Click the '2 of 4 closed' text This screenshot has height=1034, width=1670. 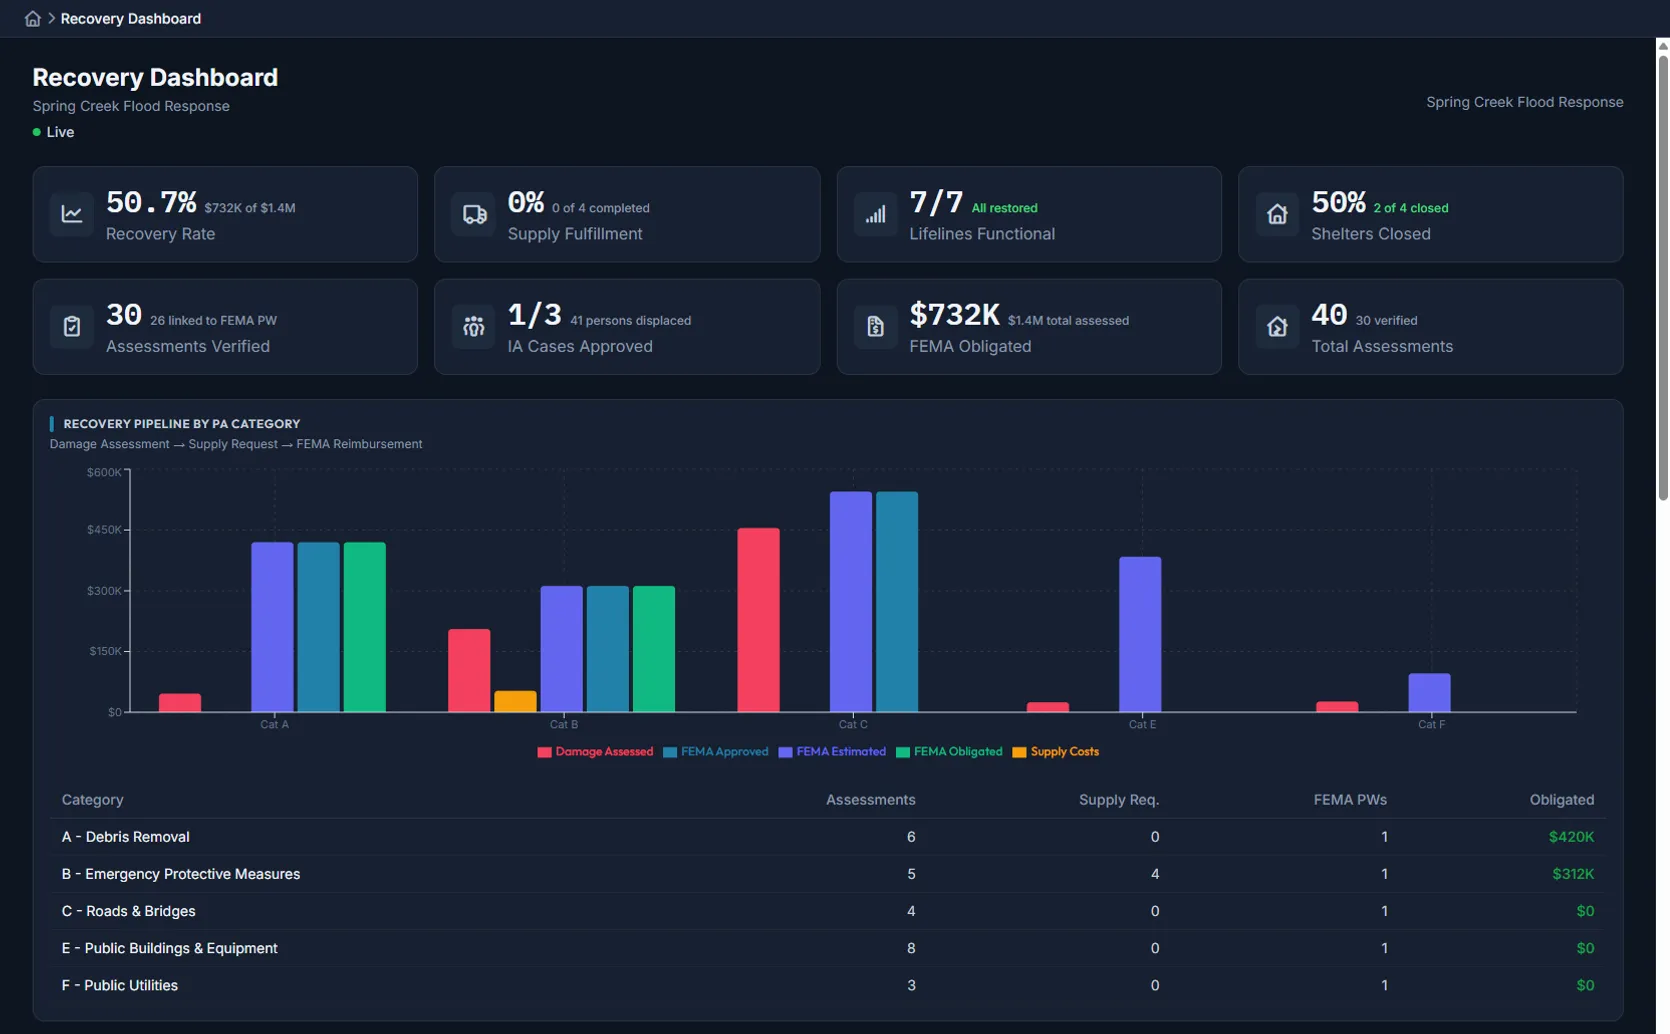[1410, 208]
